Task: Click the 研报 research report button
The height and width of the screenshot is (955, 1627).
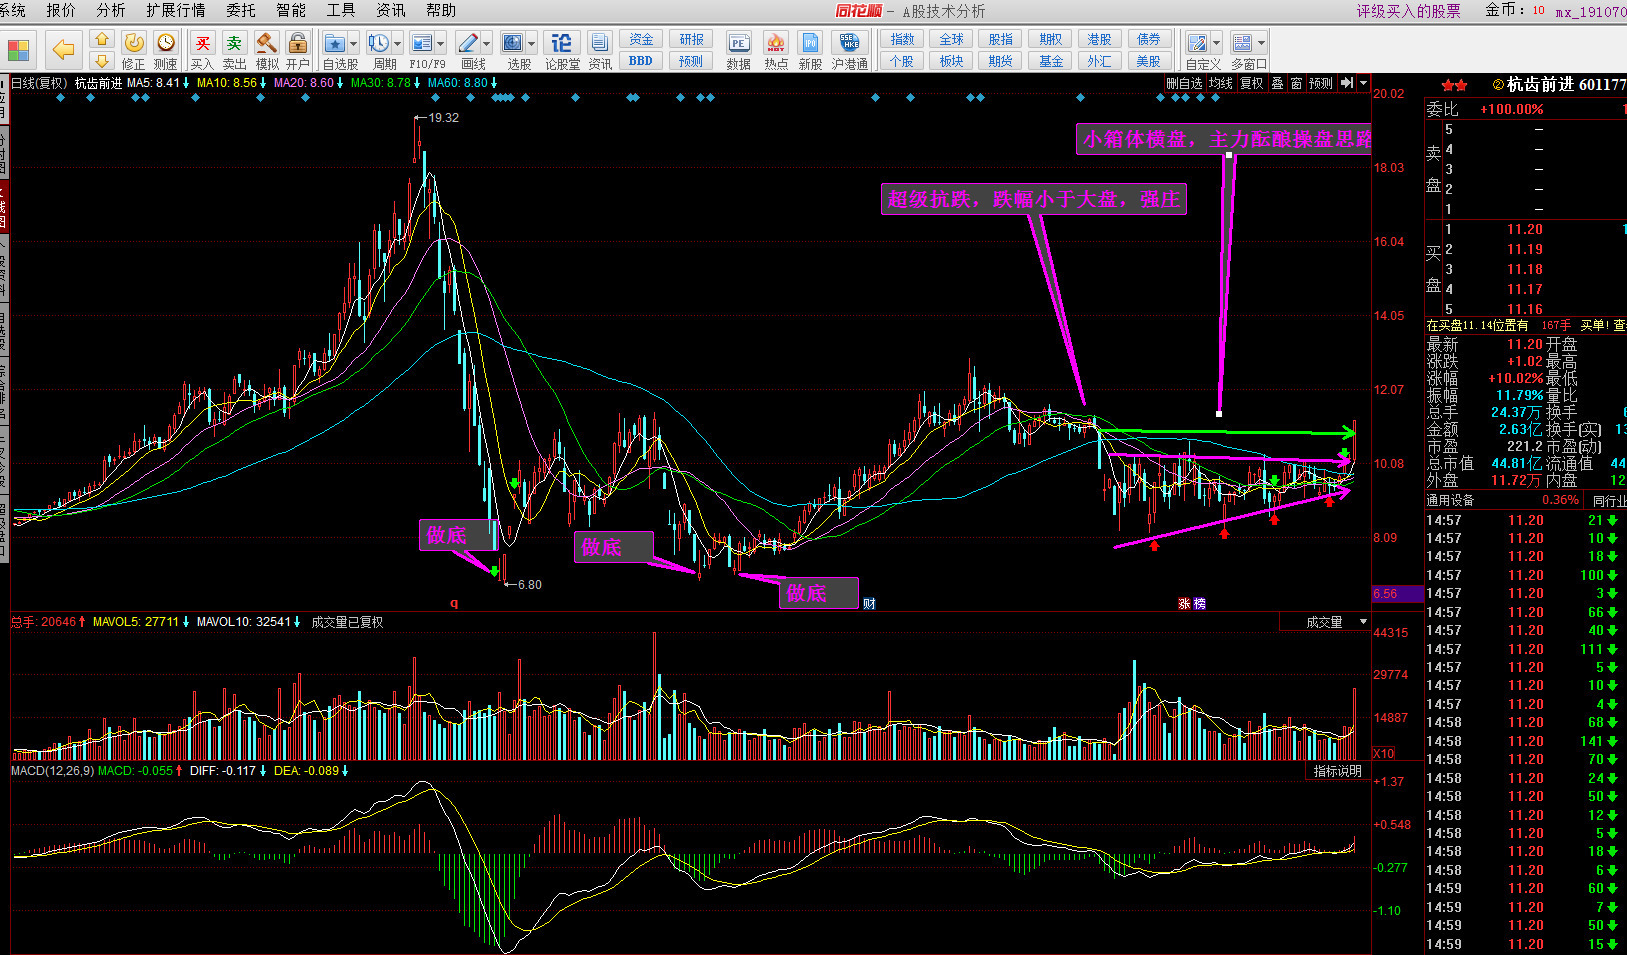Action: click(691, 39)
